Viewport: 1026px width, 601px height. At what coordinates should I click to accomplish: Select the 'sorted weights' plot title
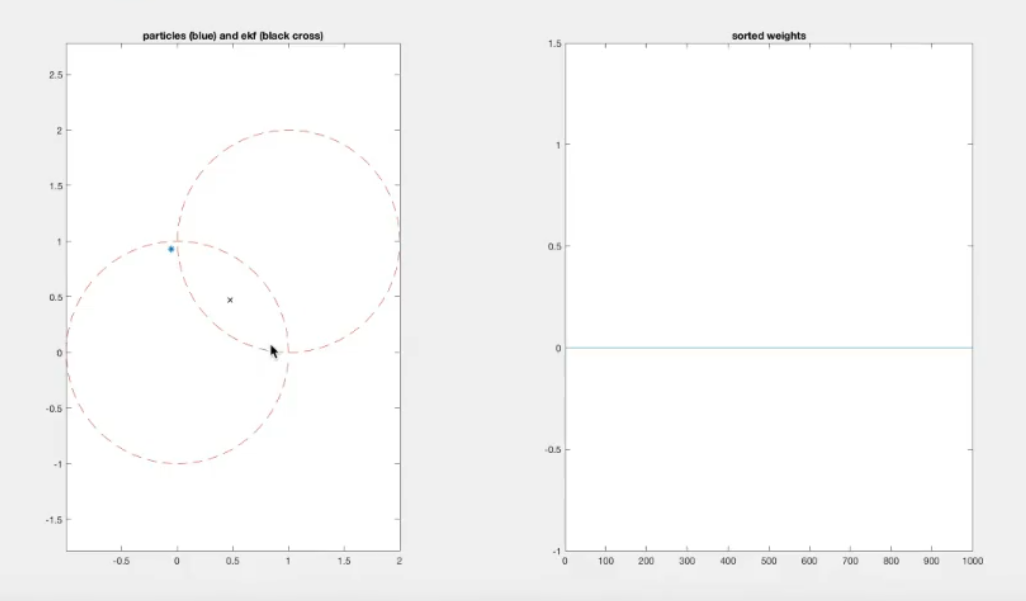[x=769, y=36]
